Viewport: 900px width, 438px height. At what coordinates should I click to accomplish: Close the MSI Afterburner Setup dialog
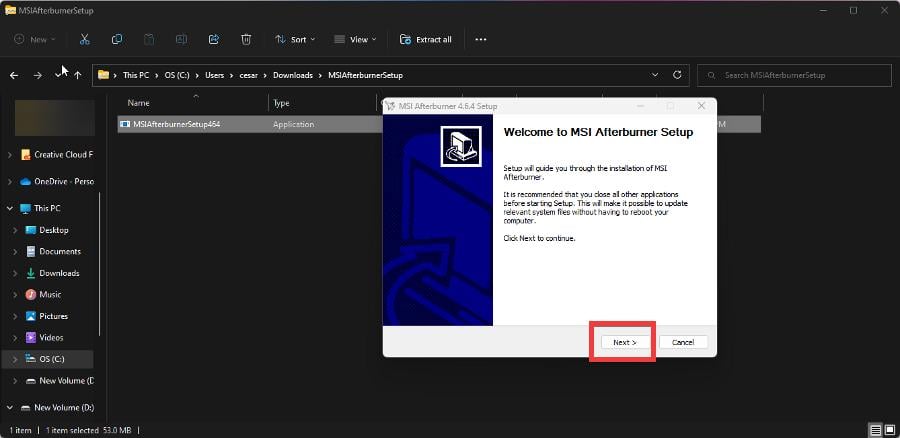pos(701,106)
